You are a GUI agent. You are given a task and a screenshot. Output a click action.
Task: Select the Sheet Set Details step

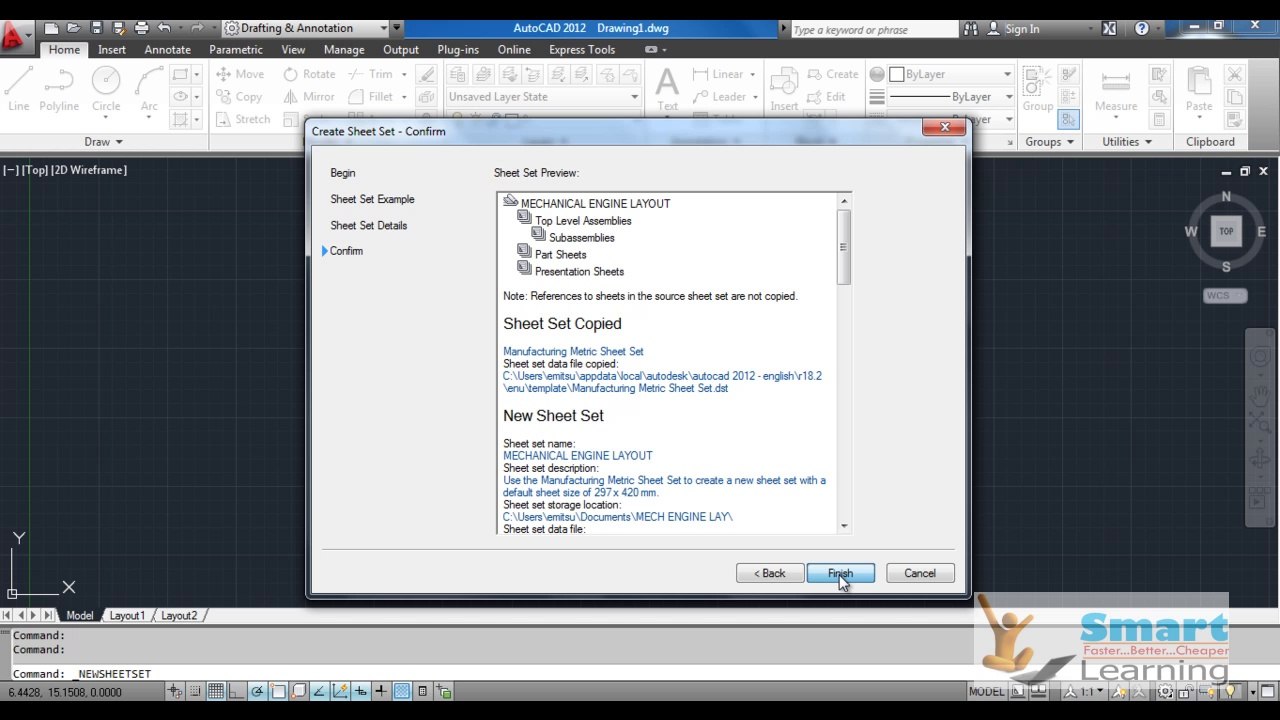click(369, 225)
